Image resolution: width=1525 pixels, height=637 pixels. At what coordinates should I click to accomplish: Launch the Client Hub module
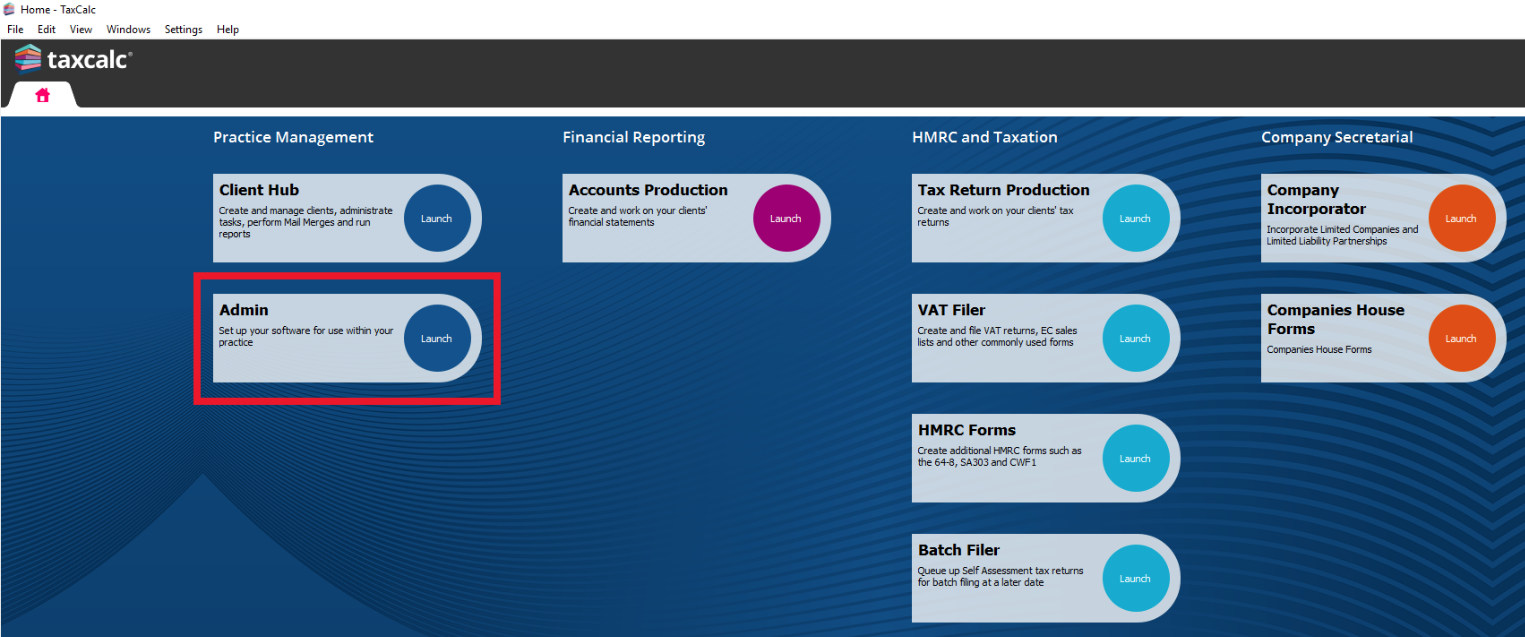(x=436, y=219)
